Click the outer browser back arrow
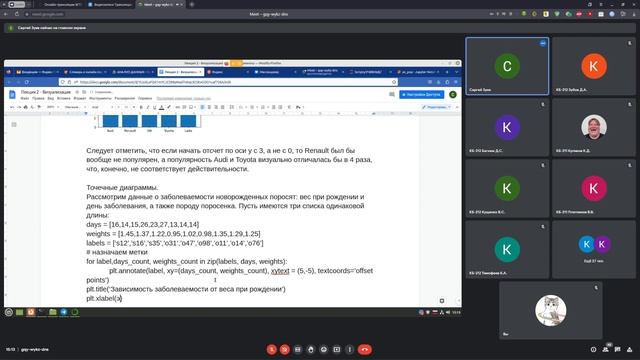640x360 pixels. (6, 14)
